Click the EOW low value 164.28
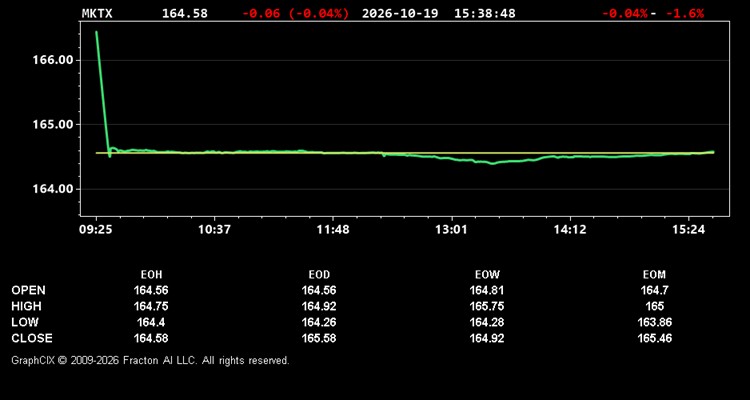Image resolution: width=750 pixels, height=400 pixels. click(x=487, y=322)
